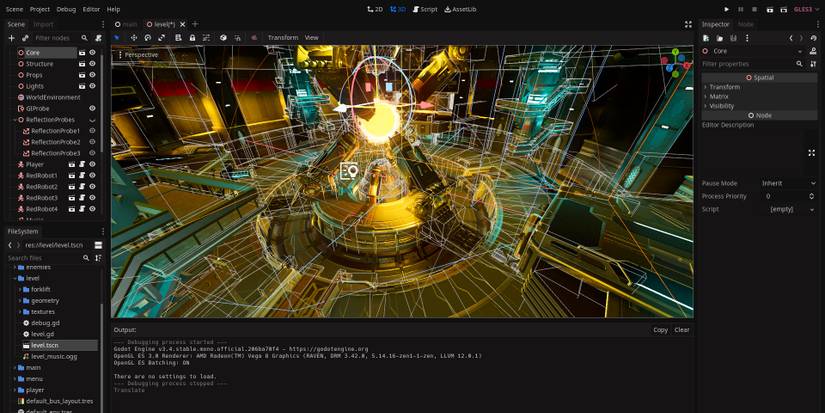
Task: Toggle visibility of Lights node
Action: pos(92,86)
